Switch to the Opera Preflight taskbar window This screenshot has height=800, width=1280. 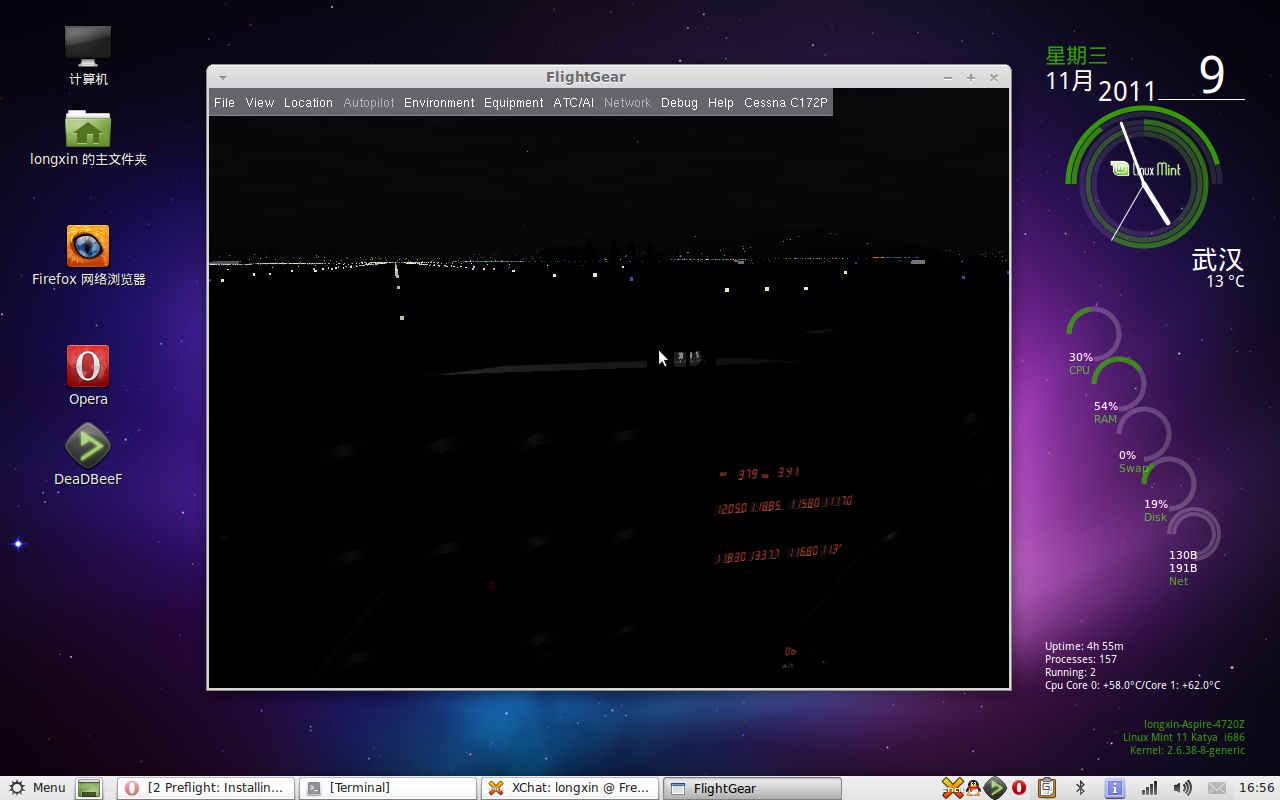click(x=206, y=788)
